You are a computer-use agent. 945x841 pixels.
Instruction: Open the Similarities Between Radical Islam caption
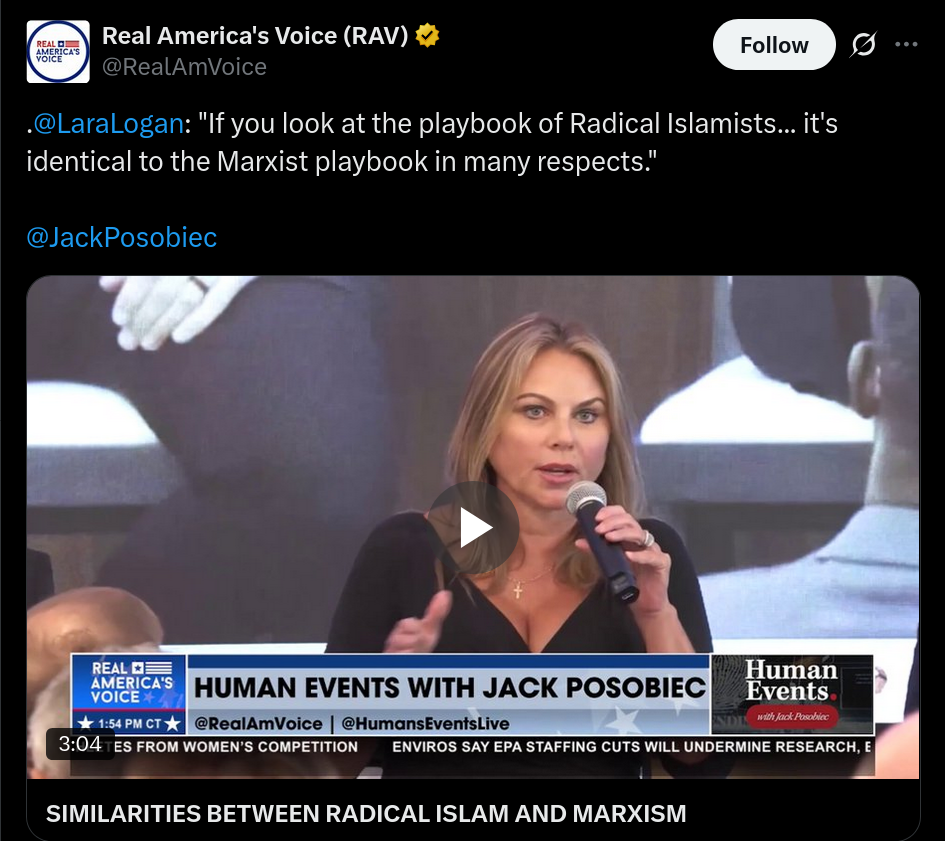click(366, 814)
